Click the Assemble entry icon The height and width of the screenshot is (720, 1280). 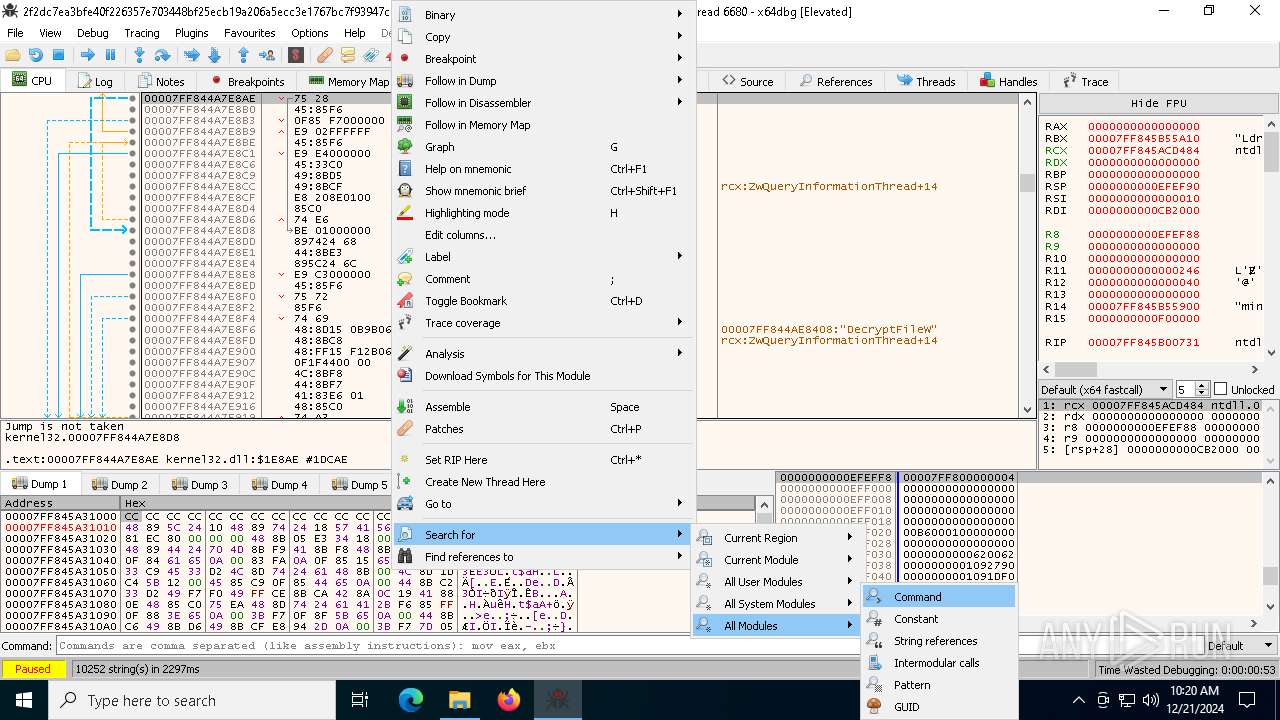pos(405,407)
